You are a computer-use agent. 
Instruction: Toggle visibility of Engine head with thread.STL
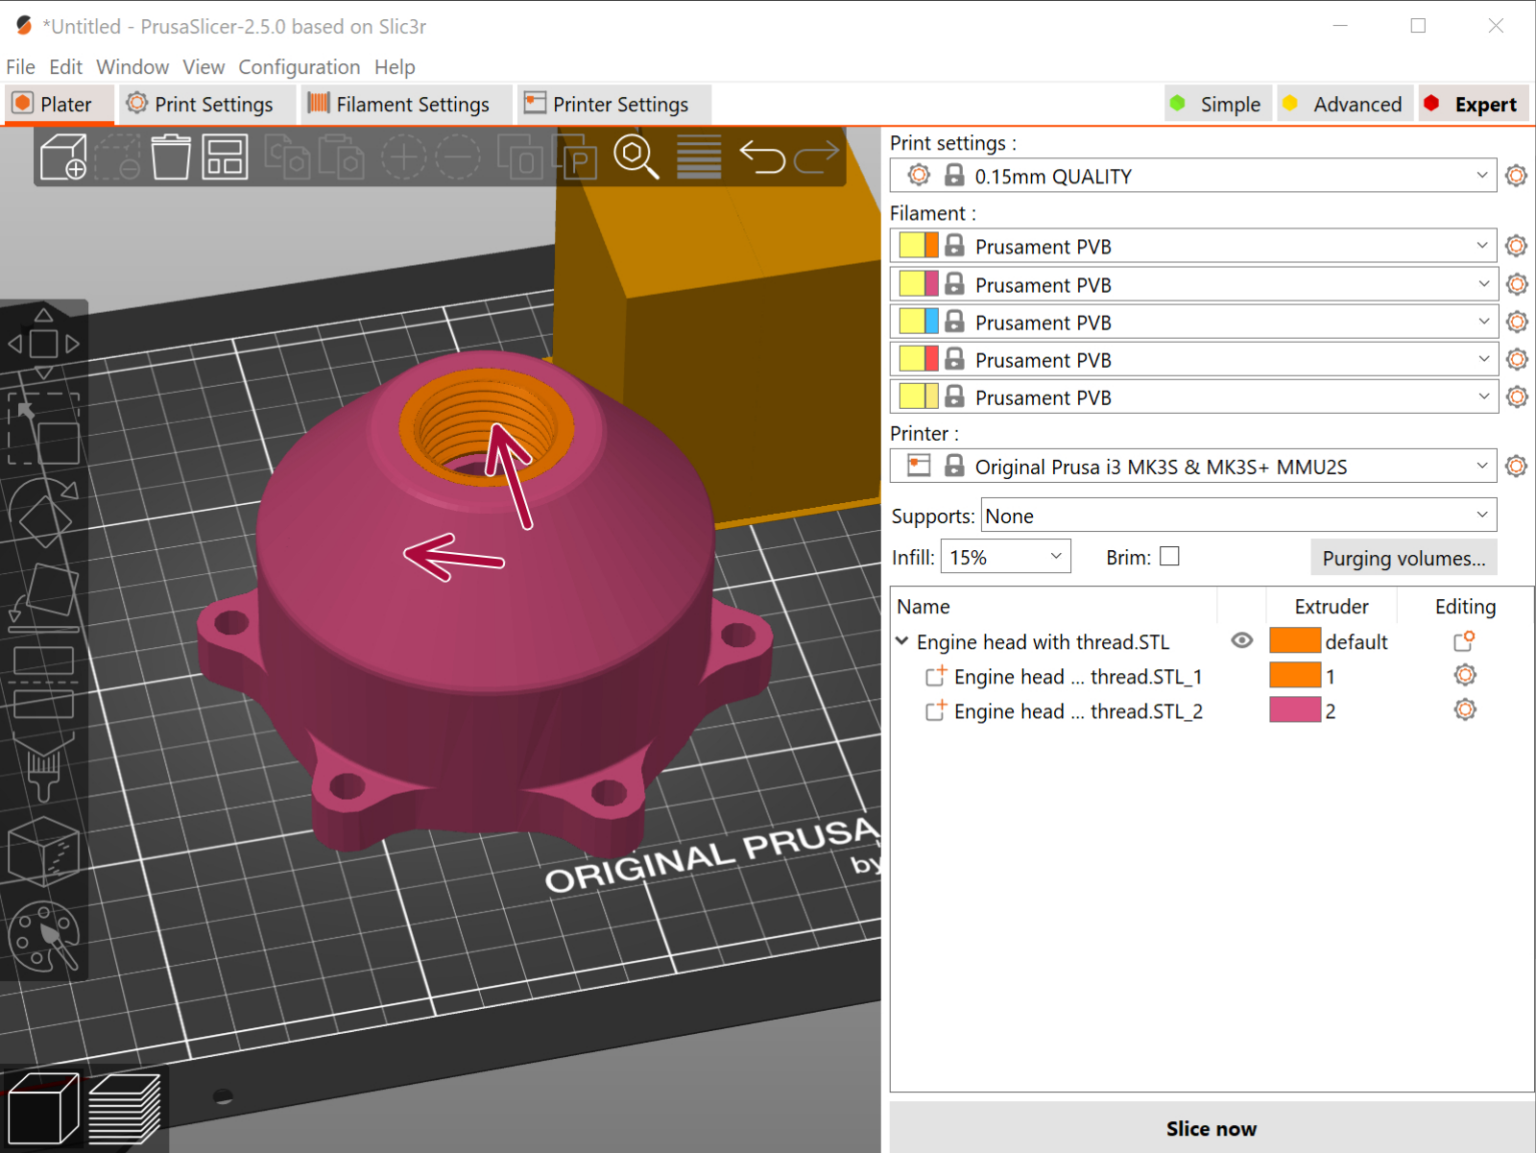click(x=1241, y=641)
